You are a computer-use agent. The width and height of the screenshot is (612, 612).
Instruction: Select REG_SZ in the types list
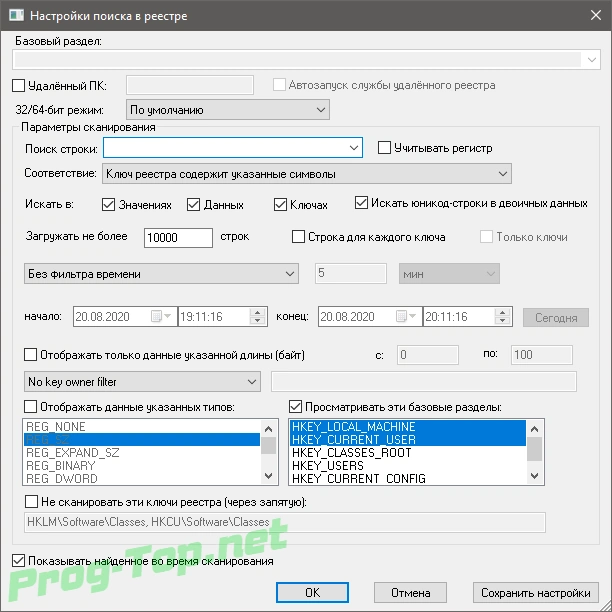[142, 439]
